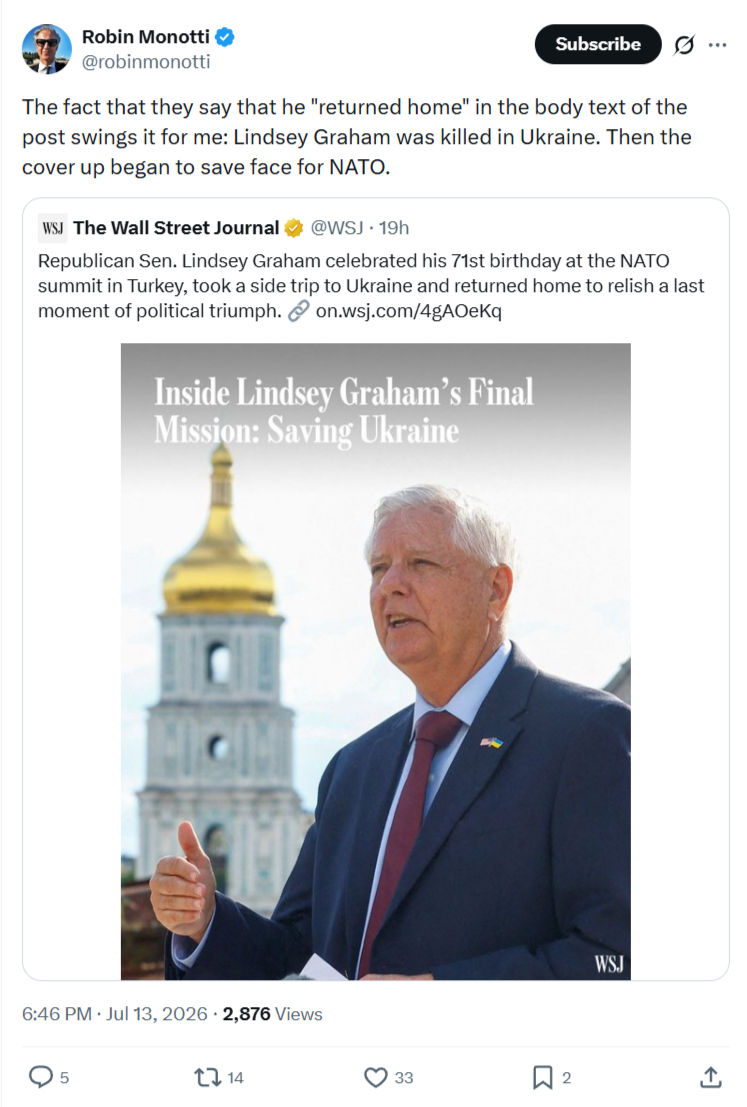This screenshot has width=747, height=1107.
Task: Click the WSJ logo avatar in quoted post
Action: (52, 228)
